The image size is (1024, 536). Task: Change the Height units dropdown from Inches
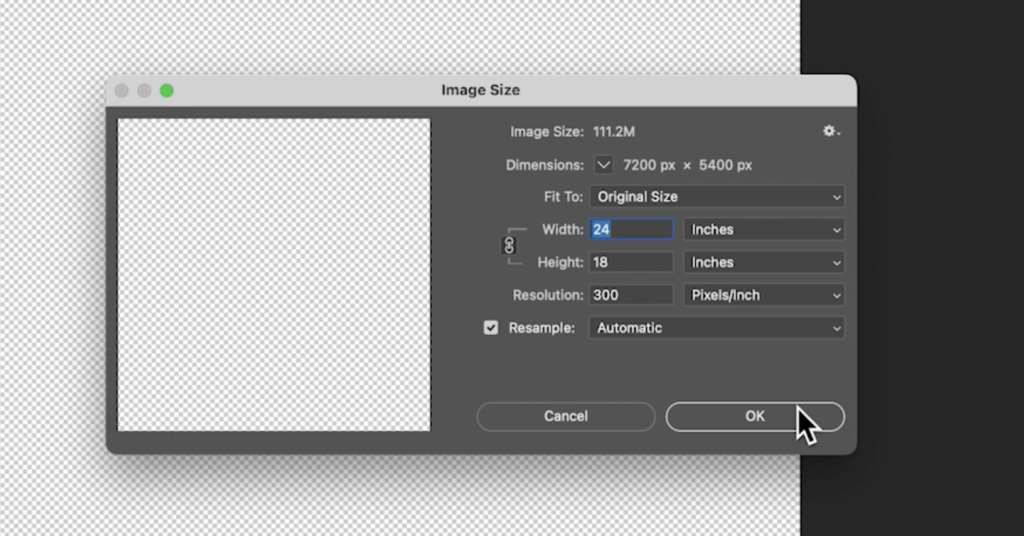coord(764,262)
